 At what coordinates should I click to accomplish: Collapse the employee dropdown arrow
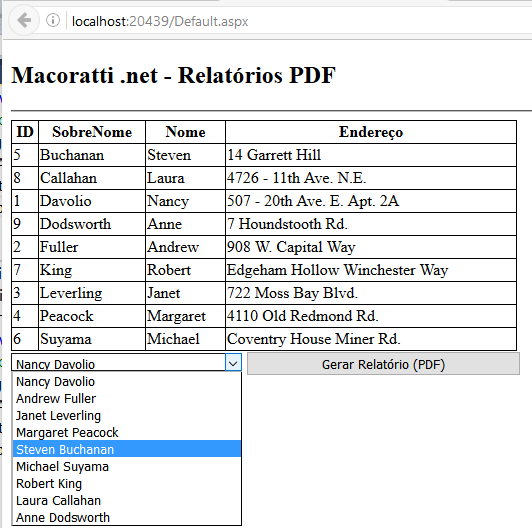233,363
